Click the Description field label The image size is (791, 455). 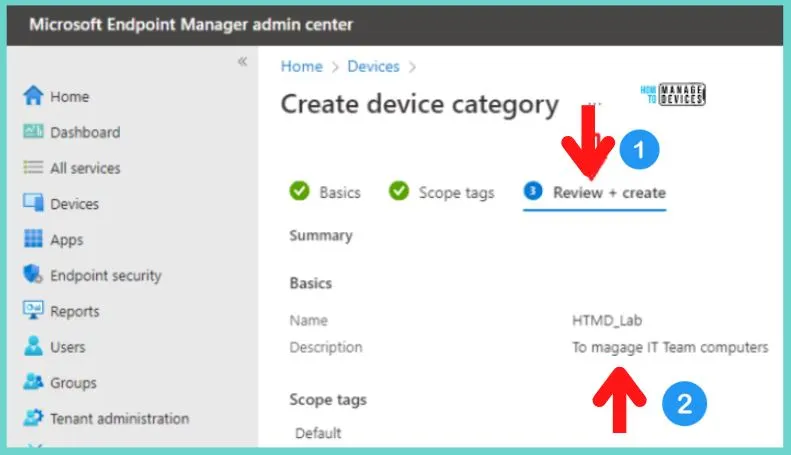(326, 348)
